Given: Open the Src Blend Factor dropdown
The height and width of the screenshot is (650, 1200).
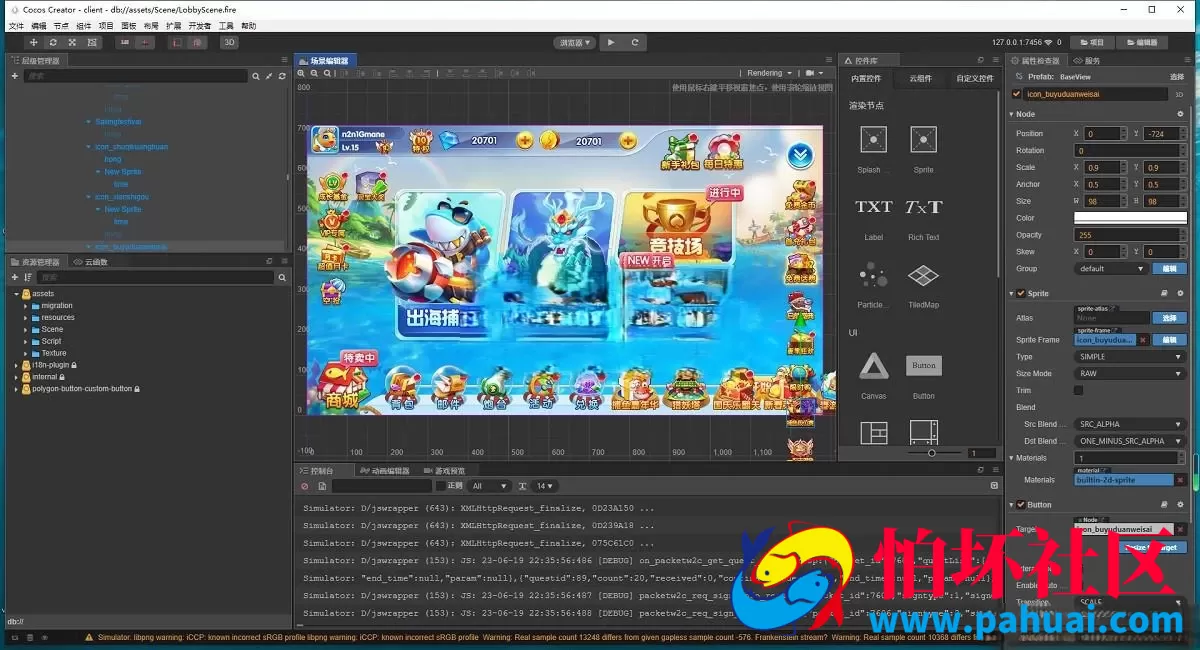Looking at the screenshot, I should 1129,424.
